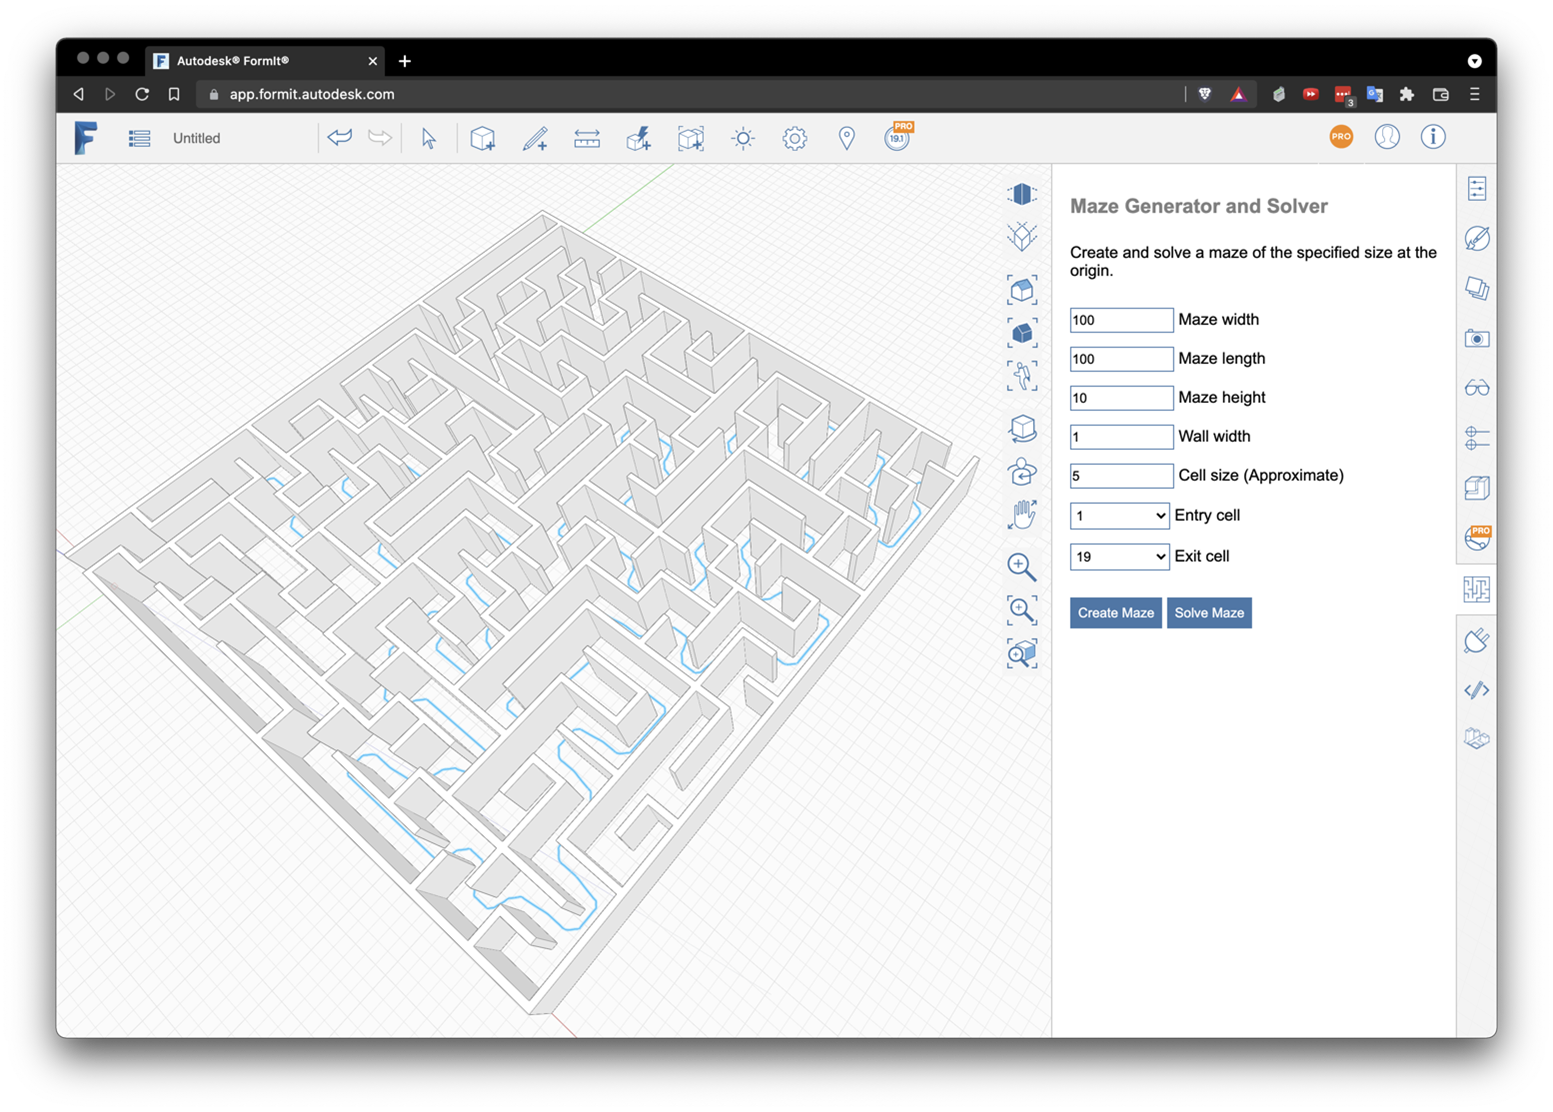The height and width of the screenshot is (1112, 1553).
Task: Select the sketch pencil tool
Action: coord(535,138)
